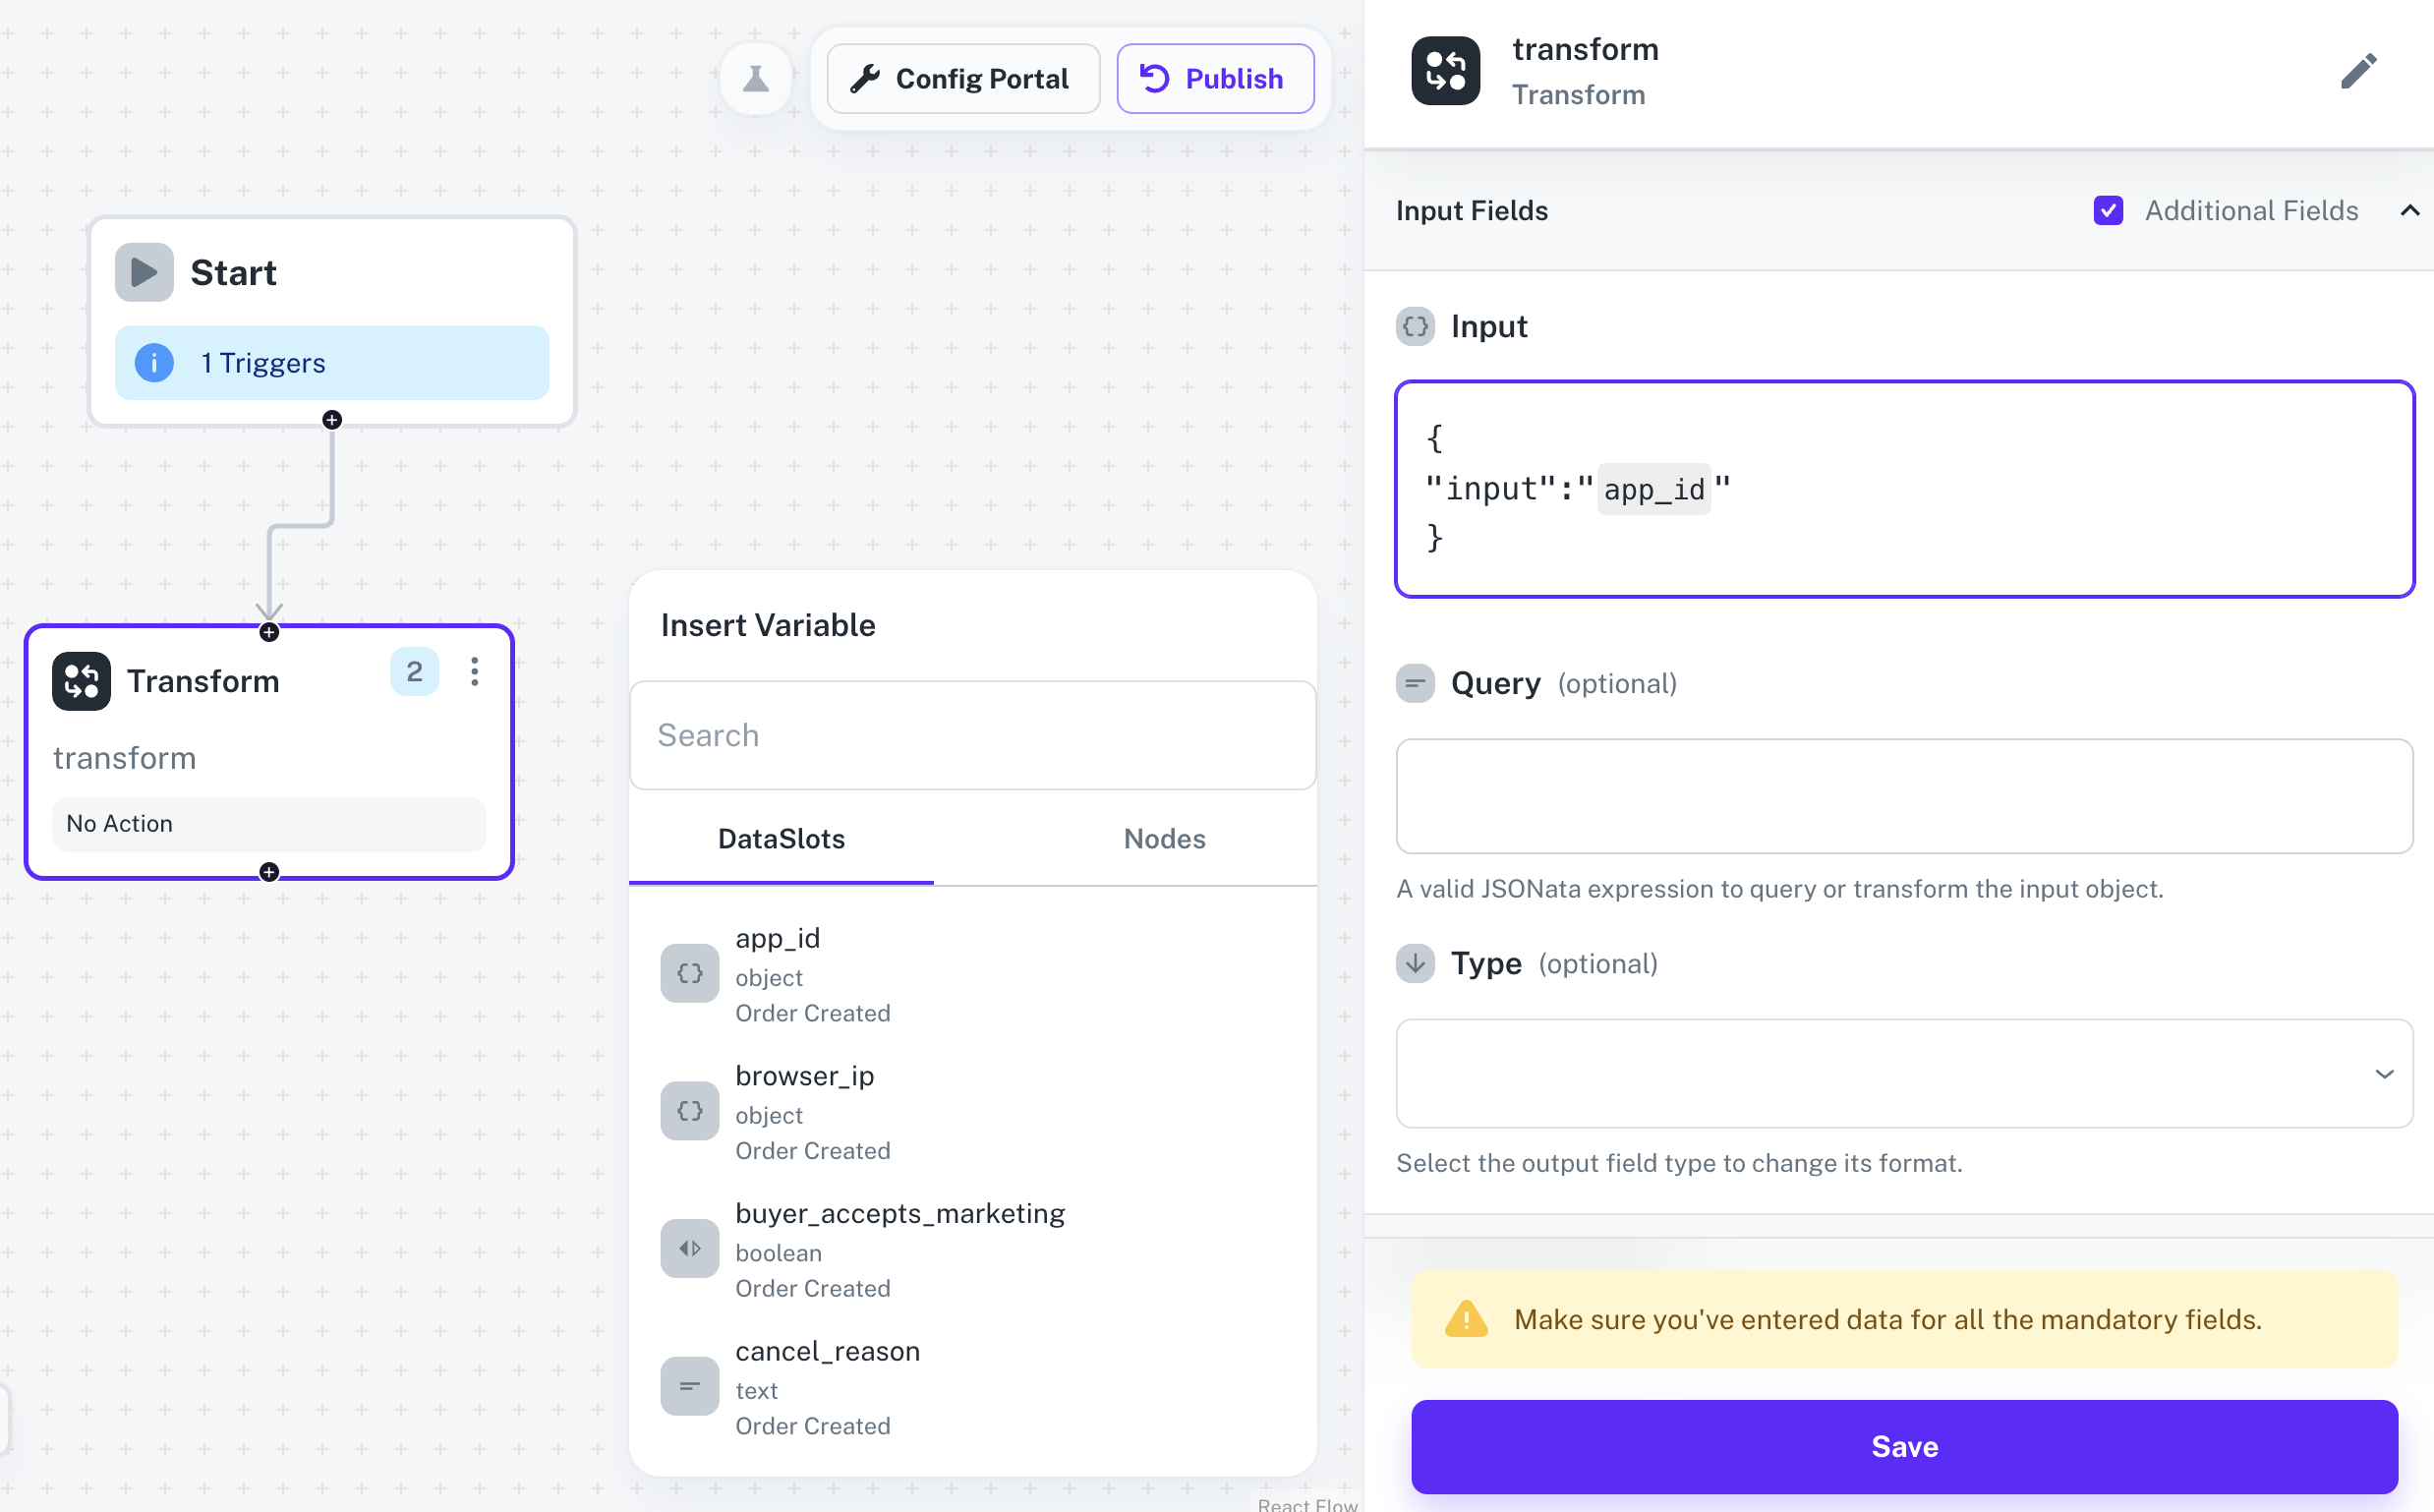This screenshot has width=2434, height=1512.
Task: Select the app_id chip inside the Input expression
Action: (1653, 488)
